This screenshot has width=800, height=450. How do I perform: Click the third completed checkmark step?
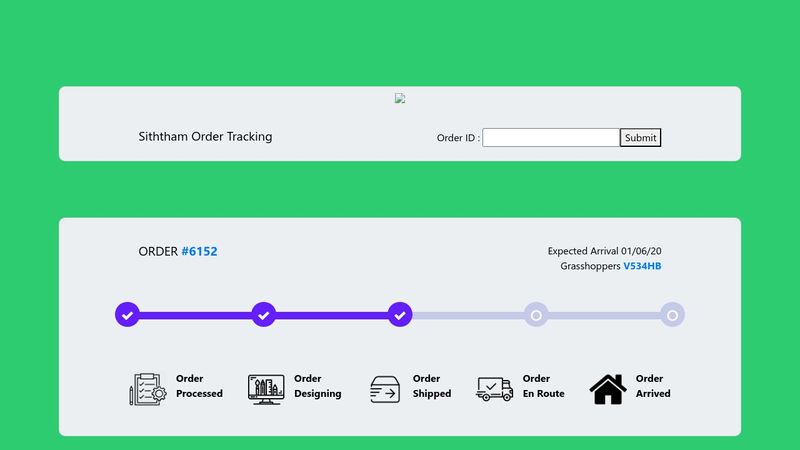click(400, 315)
